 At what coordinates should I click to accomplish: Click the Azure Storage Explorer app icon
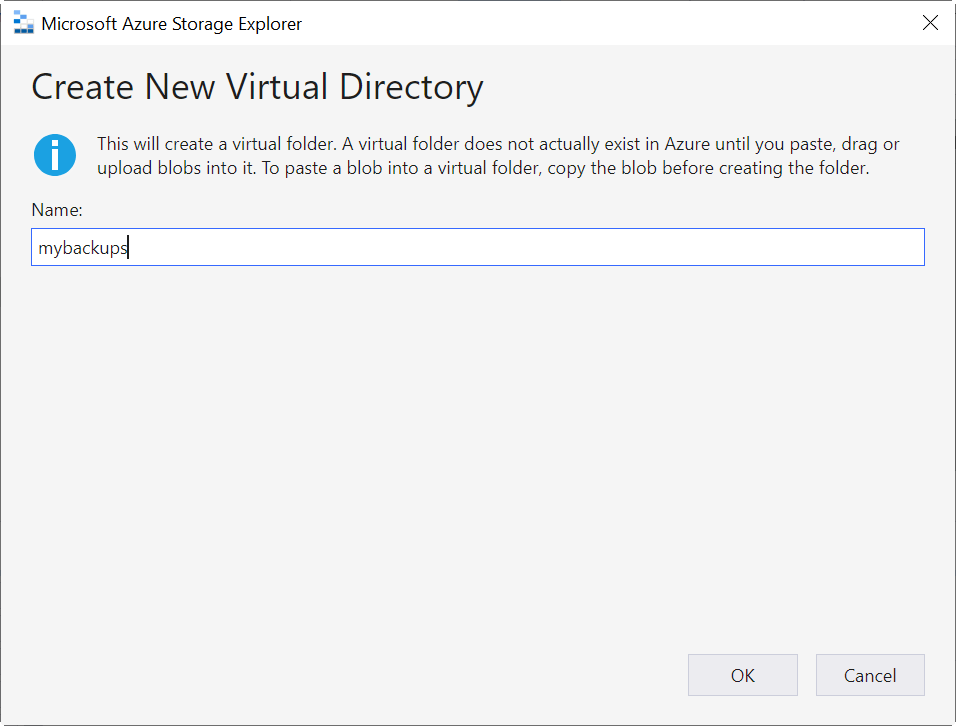tap(23, 23)
